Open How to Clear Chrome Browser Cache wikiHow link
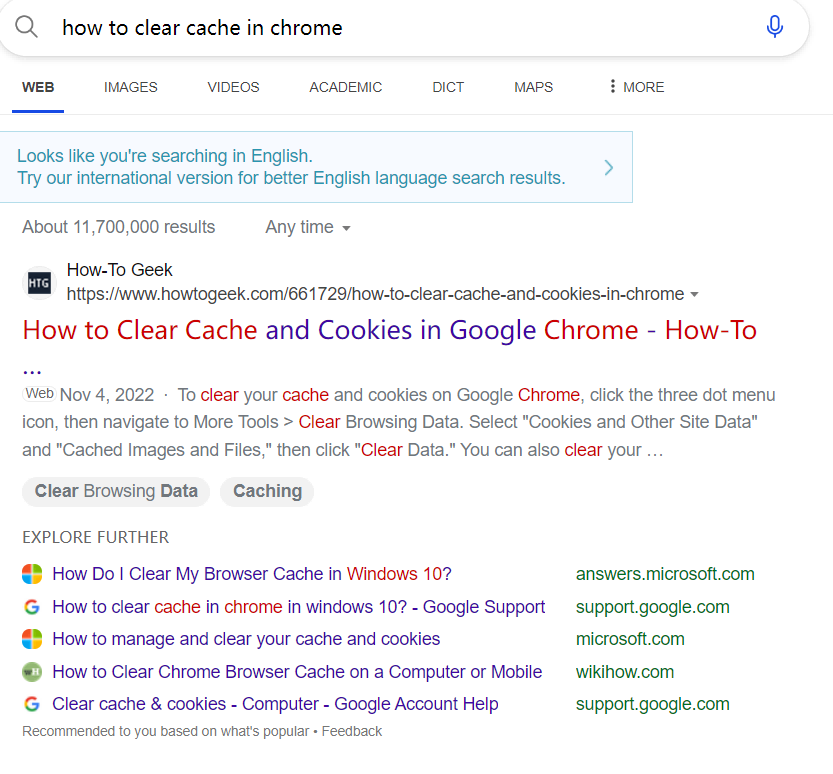833x774 pixels. (x=297, y=672)
